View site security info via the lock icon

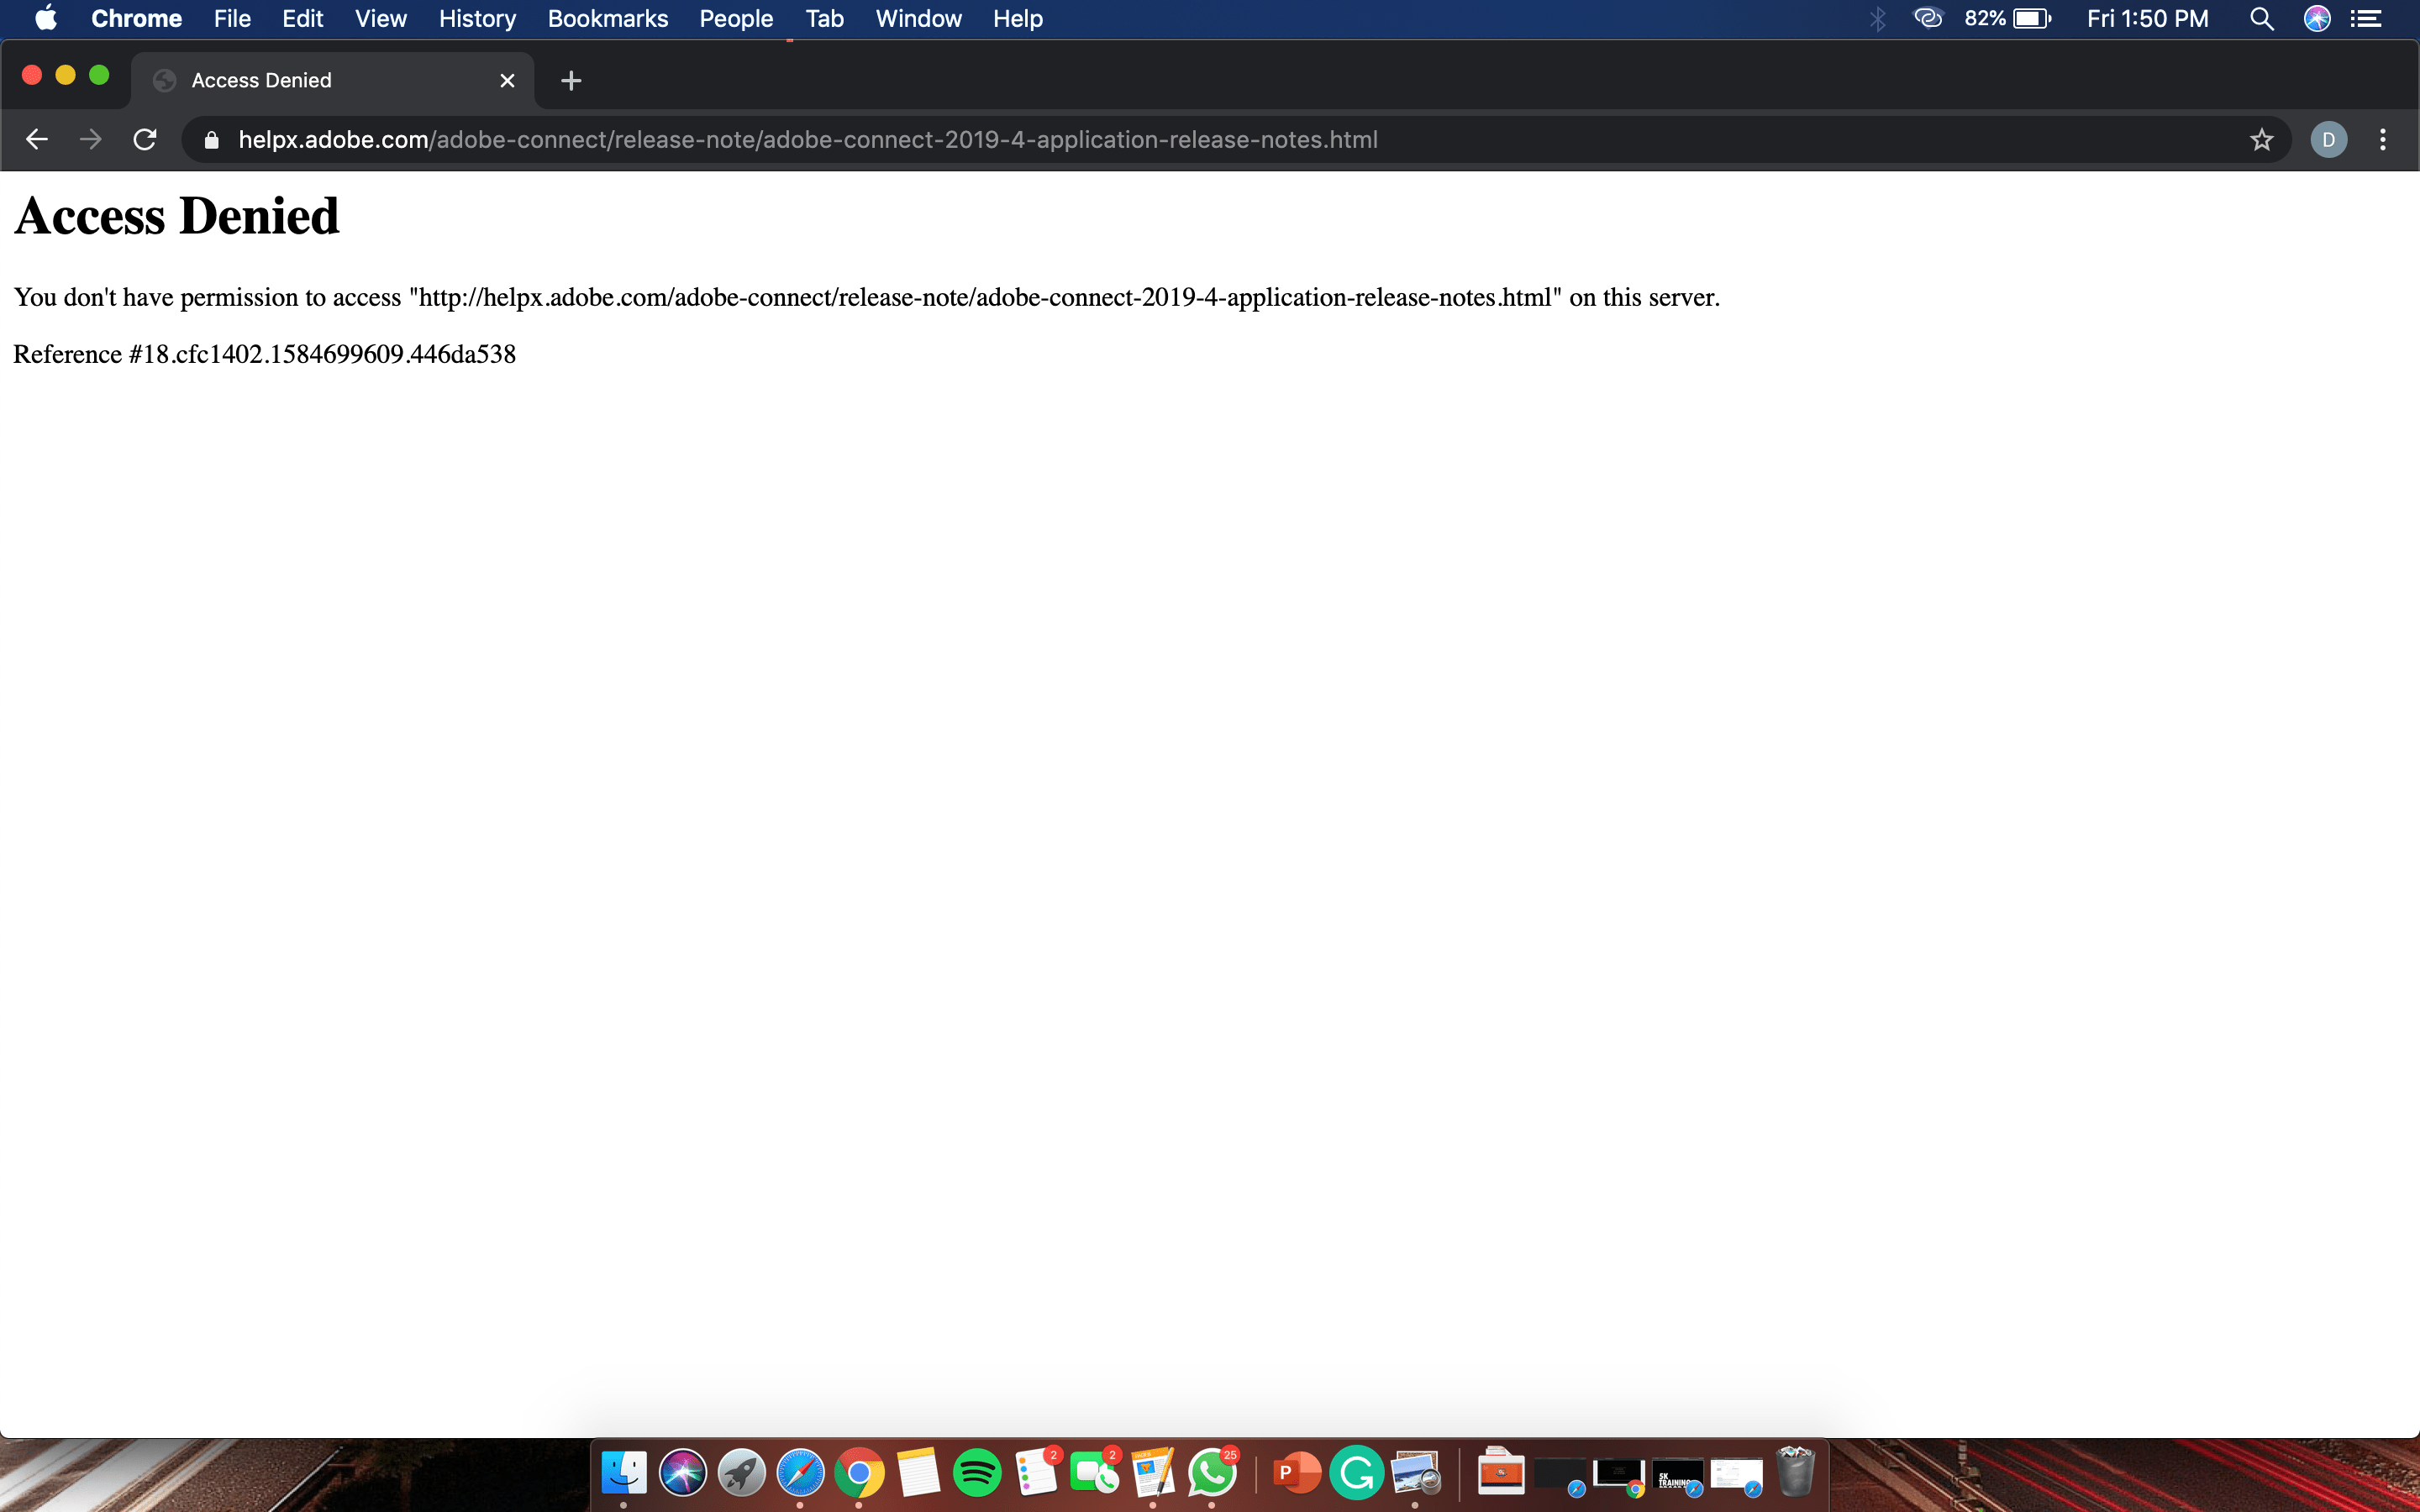[211, 139]
